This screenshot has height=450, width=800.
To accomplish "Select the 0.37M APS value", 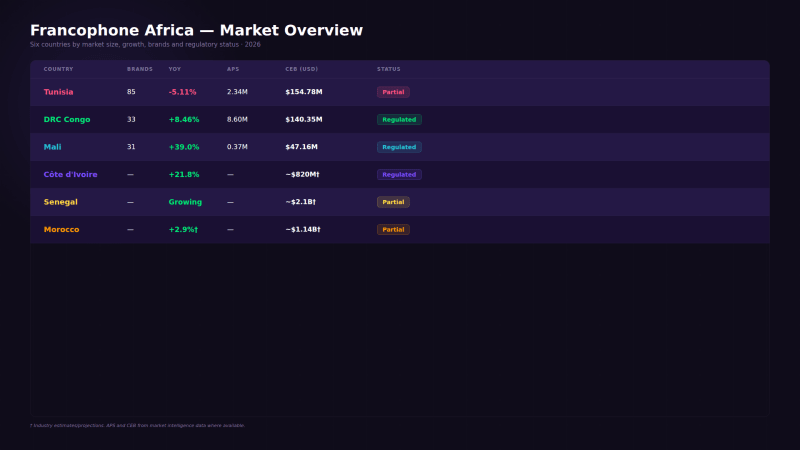I will click(237, 147).
